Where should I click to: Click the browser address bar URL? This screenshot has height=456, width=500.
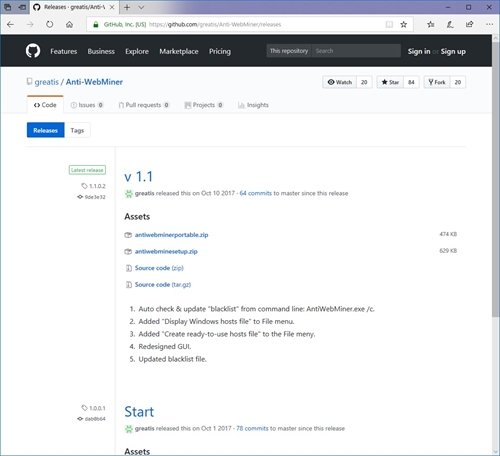(215, 24)
